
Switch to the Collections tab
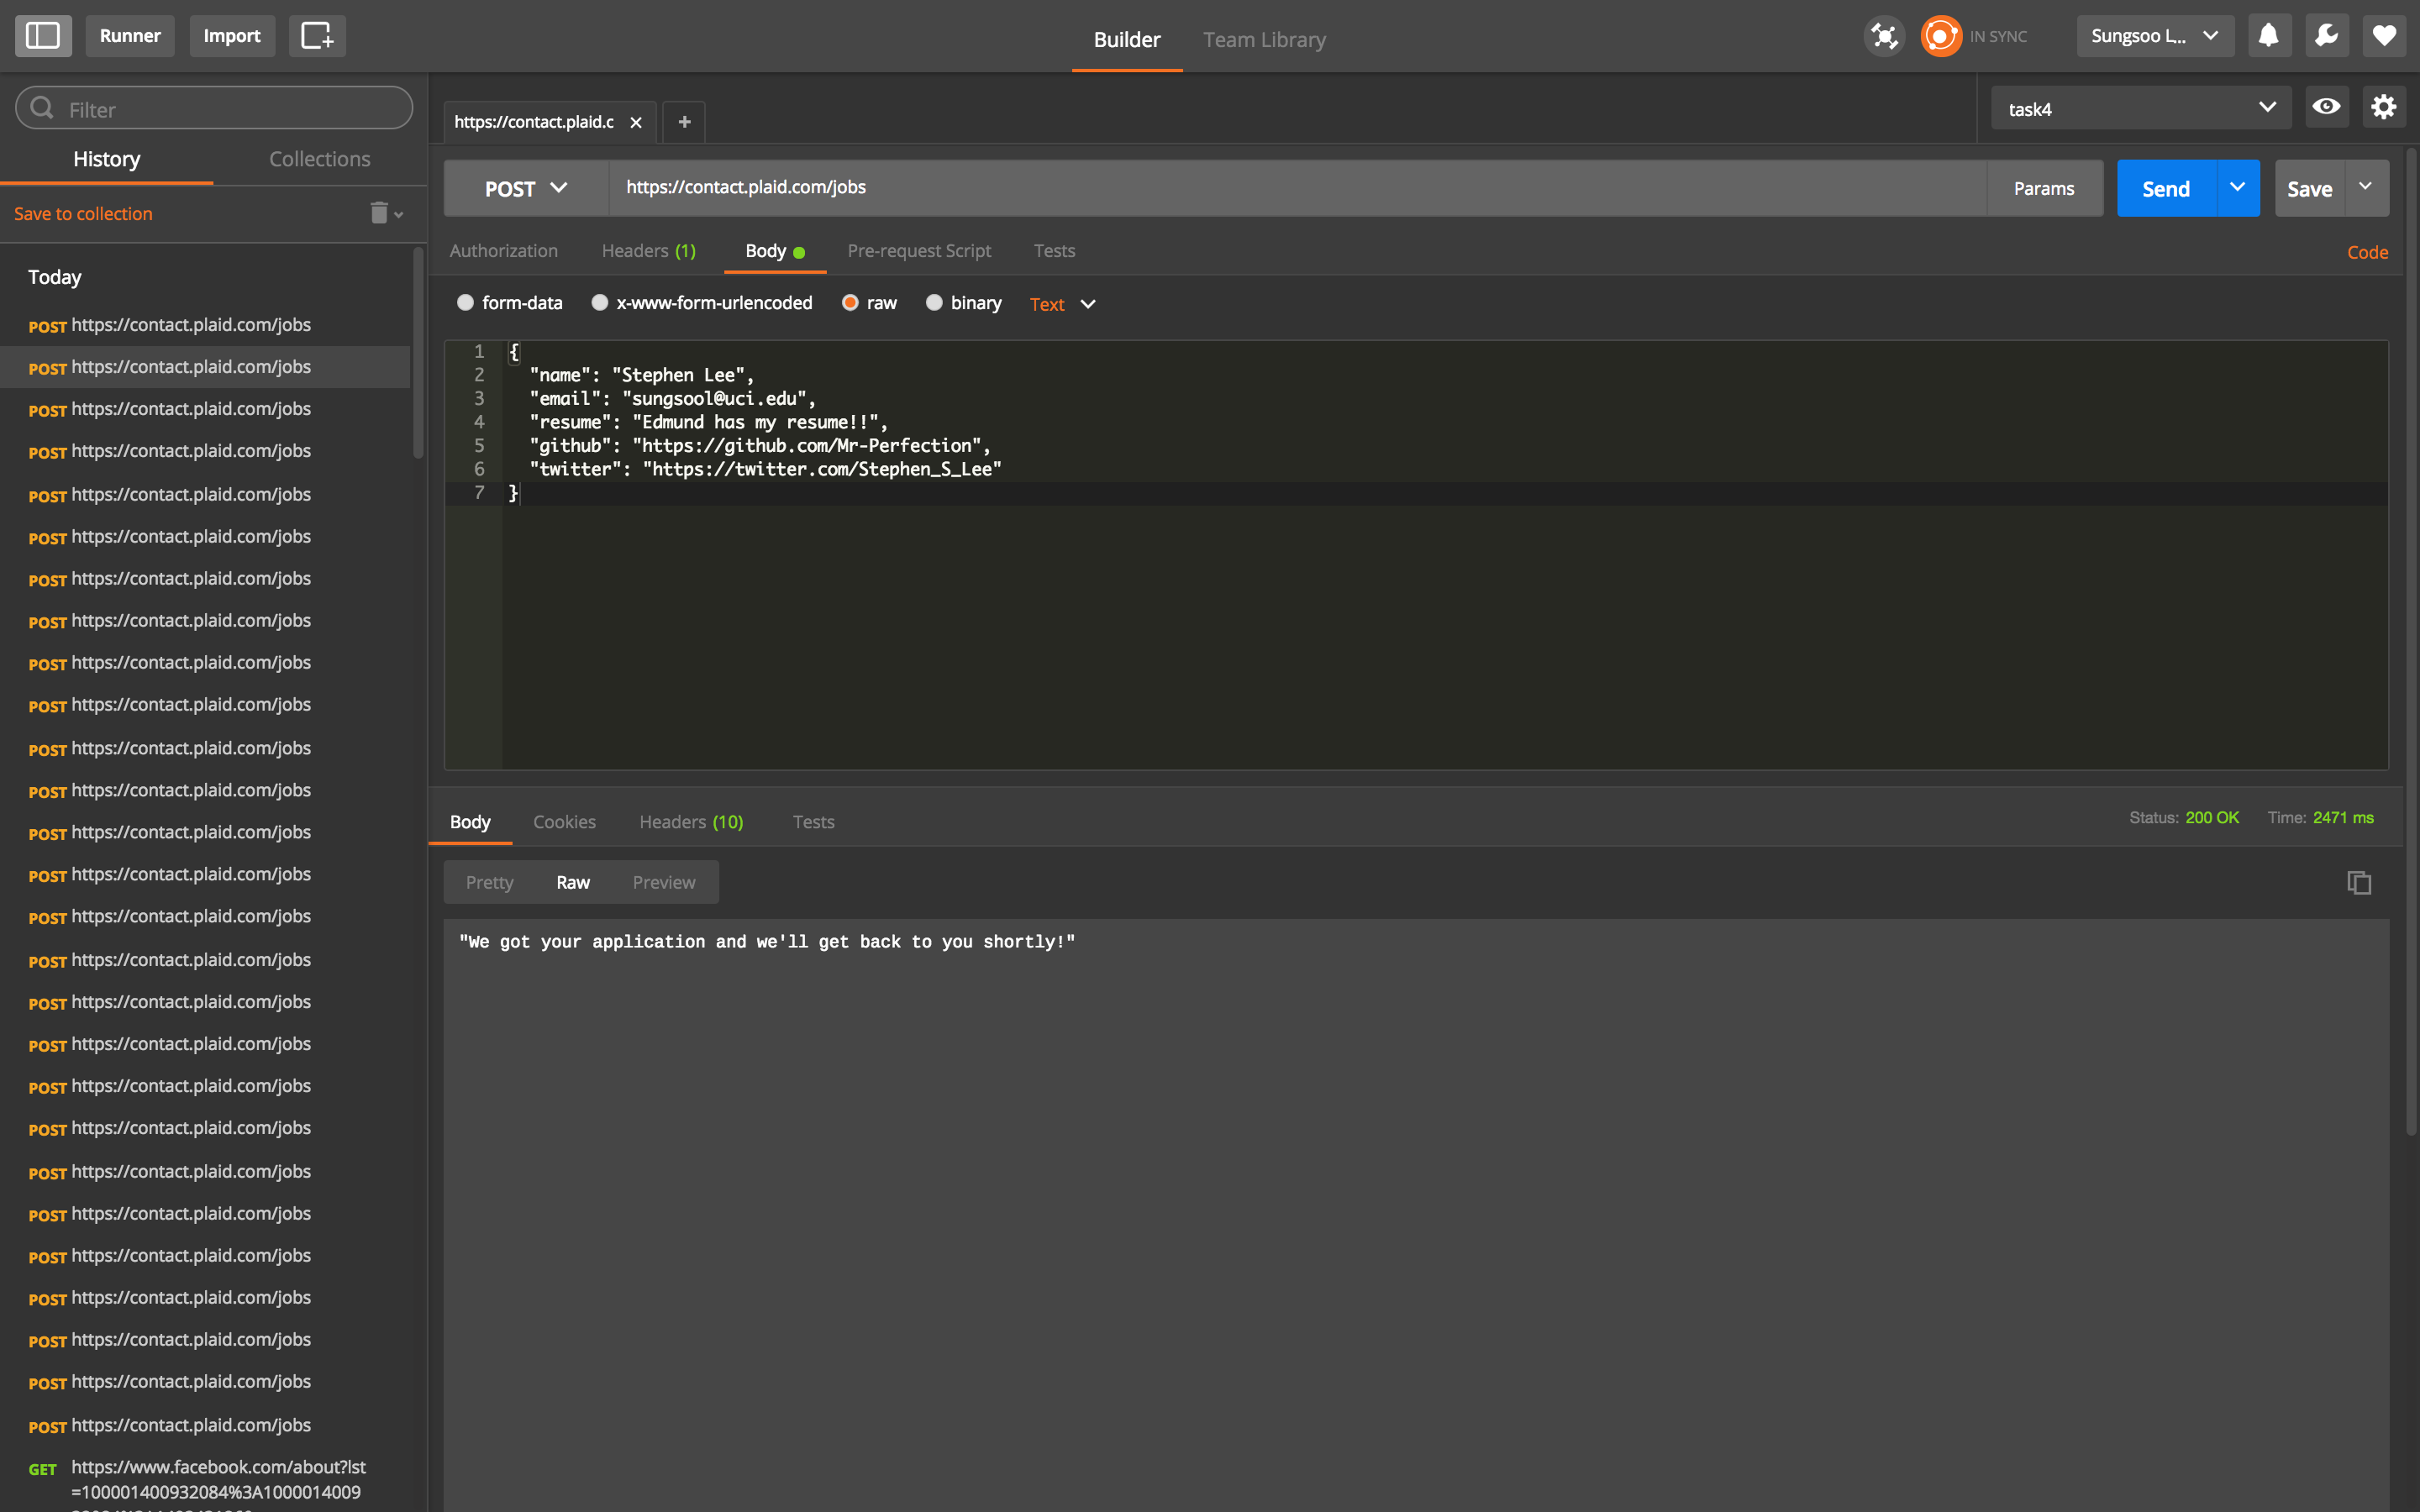(319, 159)
